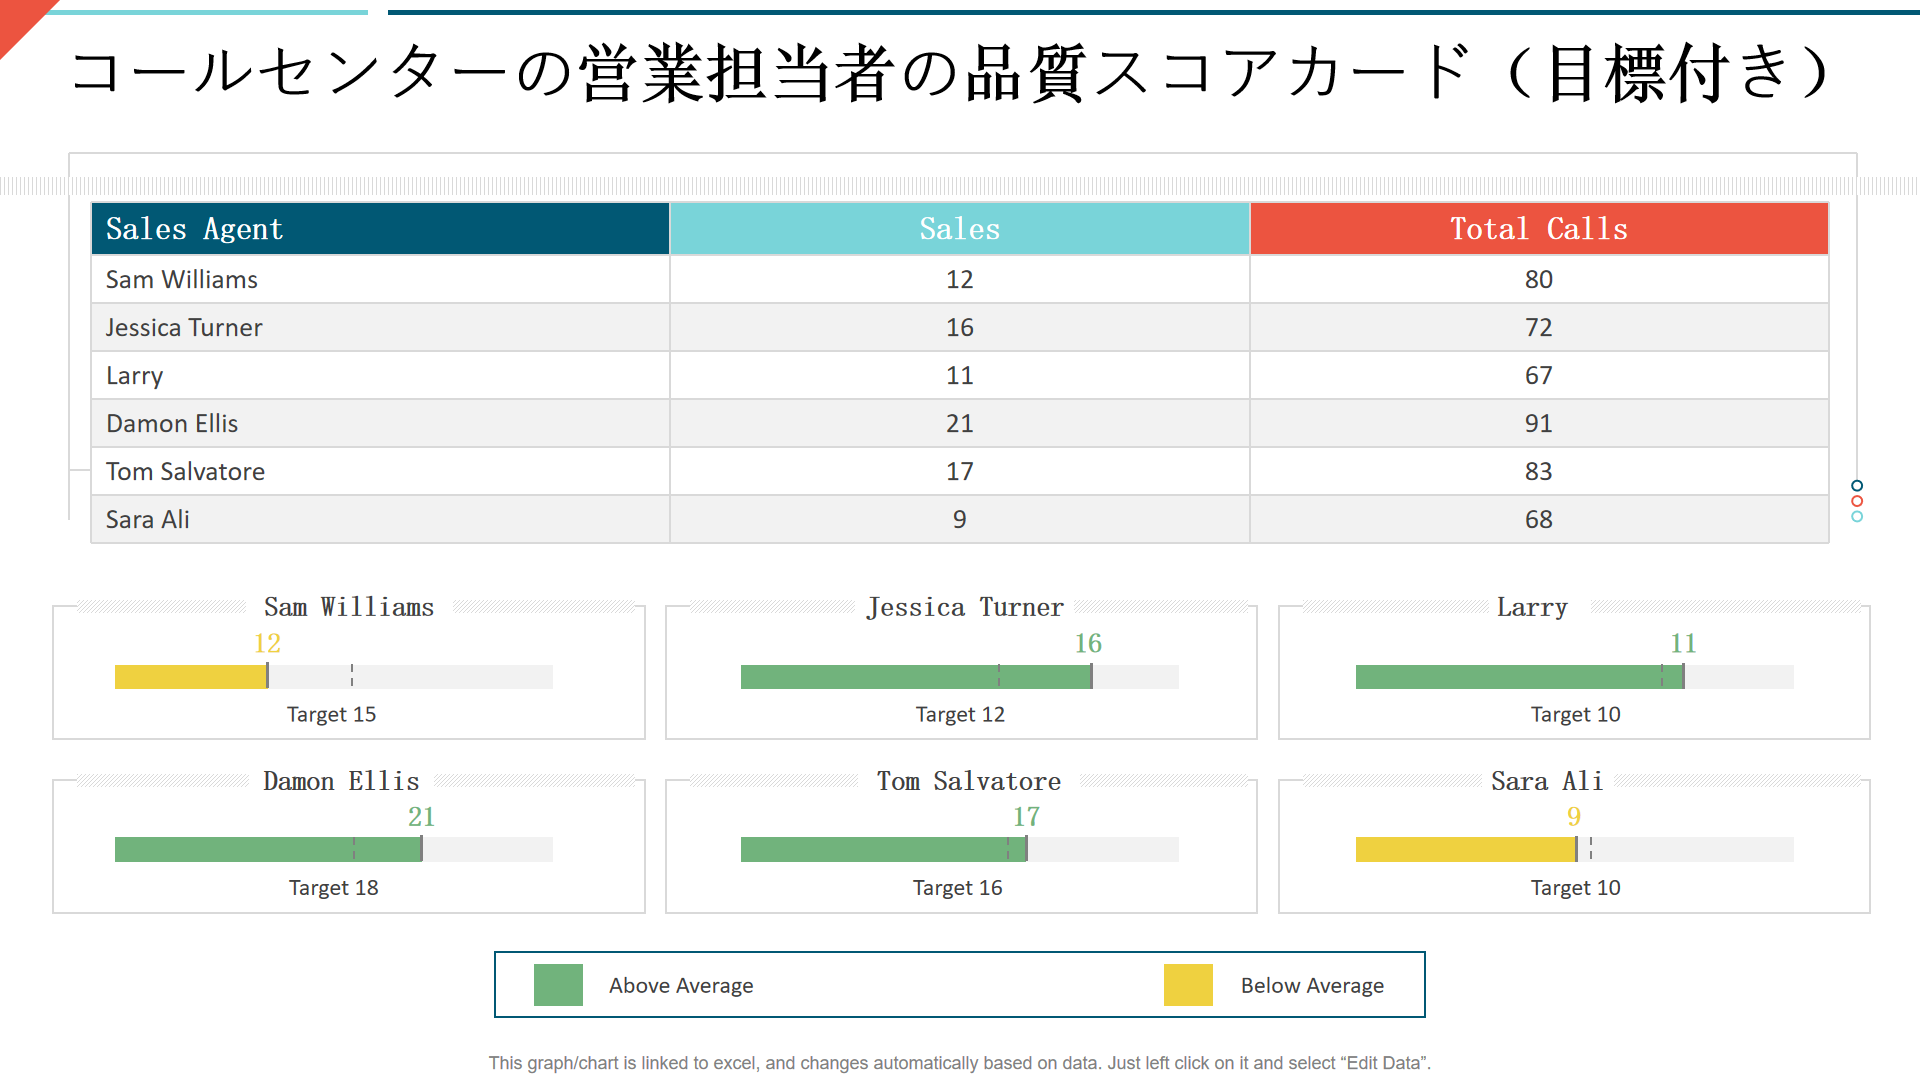
Task: Click the Tom Salvatore chart title
Action: pos(969,781)
